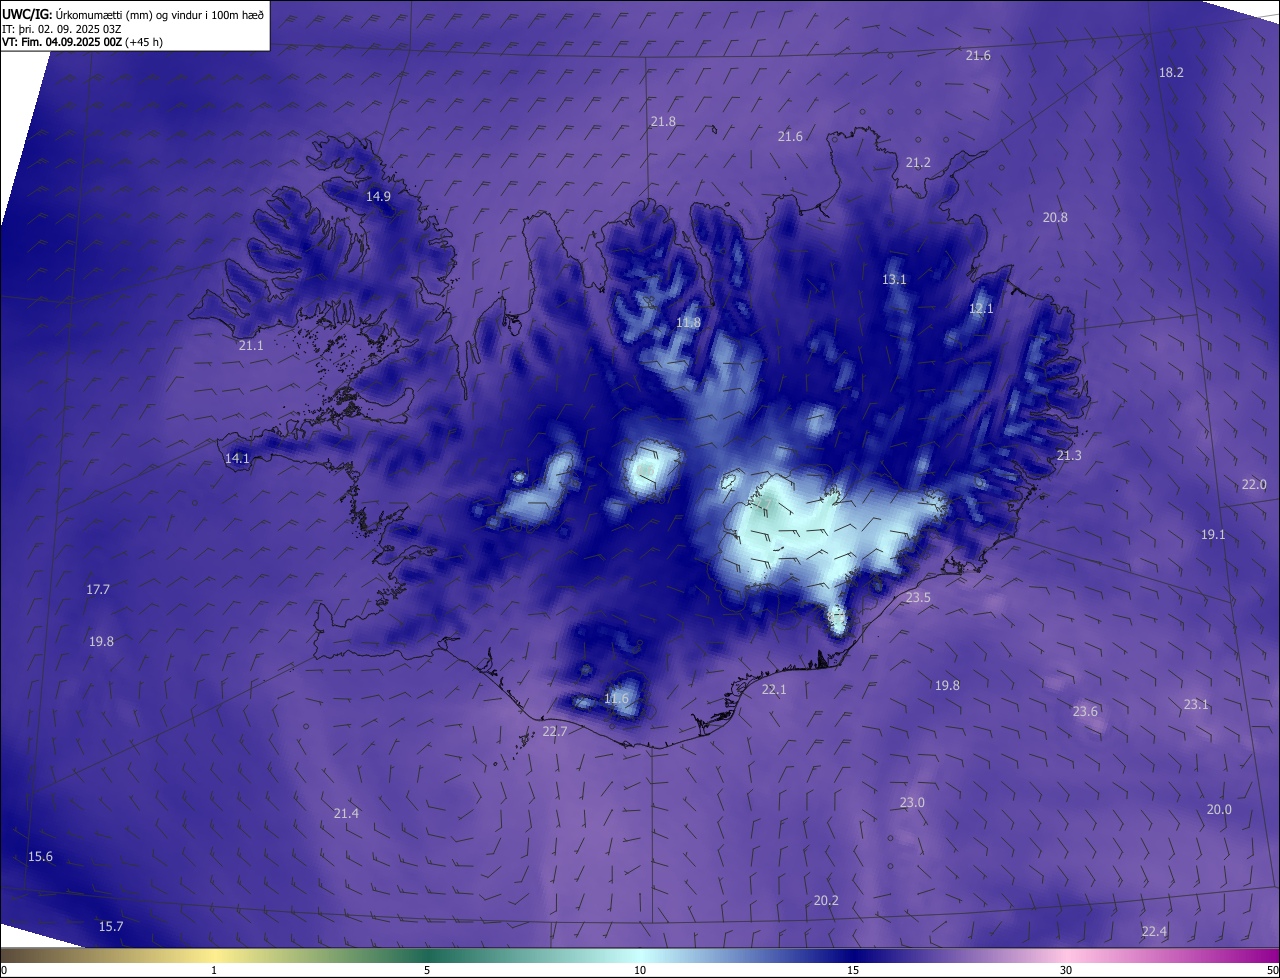This screenshot has height=978, width=1280.
Task: Click the 20.8 value on the map
Action: (1055, 217)
